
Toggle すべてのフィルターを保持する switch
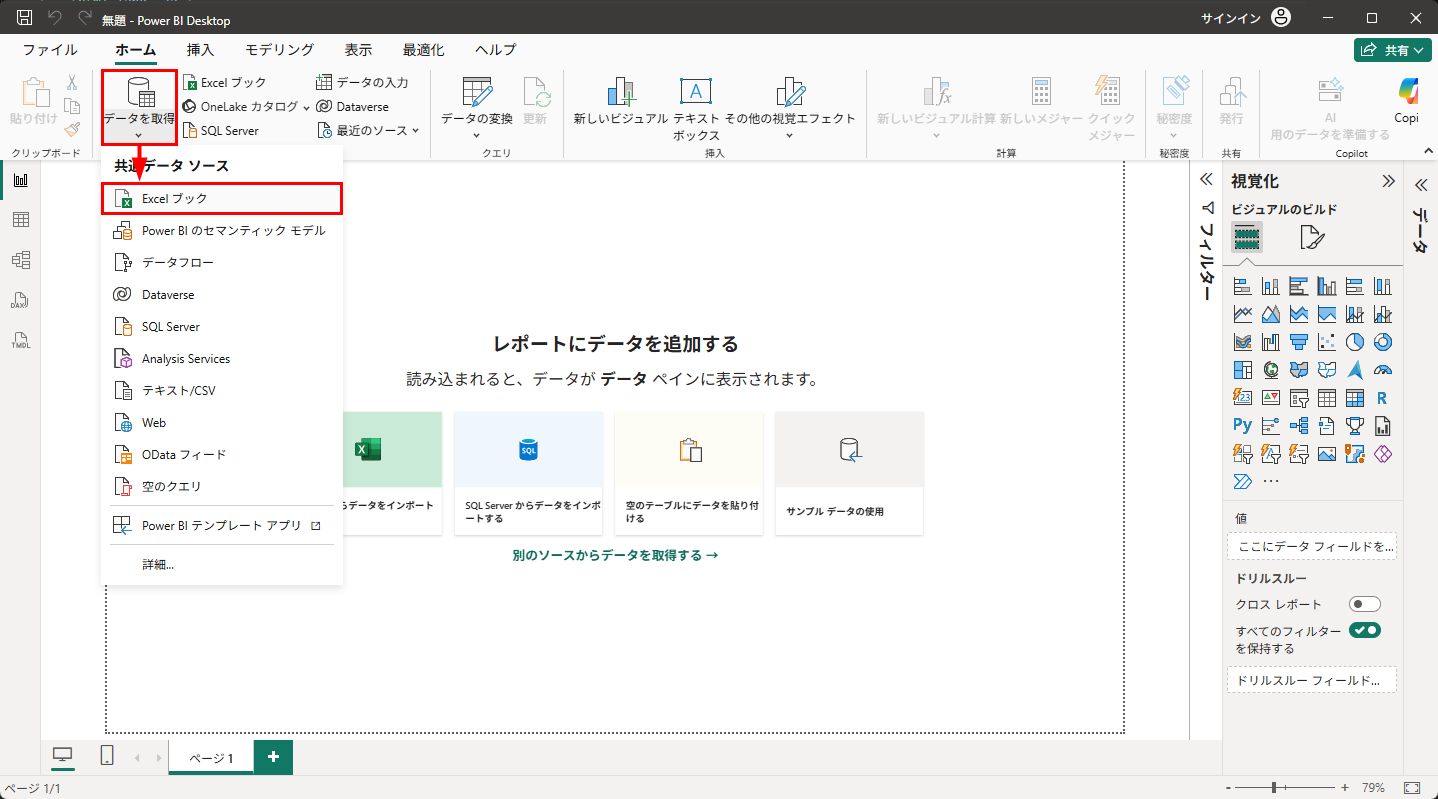(1365, 630)
